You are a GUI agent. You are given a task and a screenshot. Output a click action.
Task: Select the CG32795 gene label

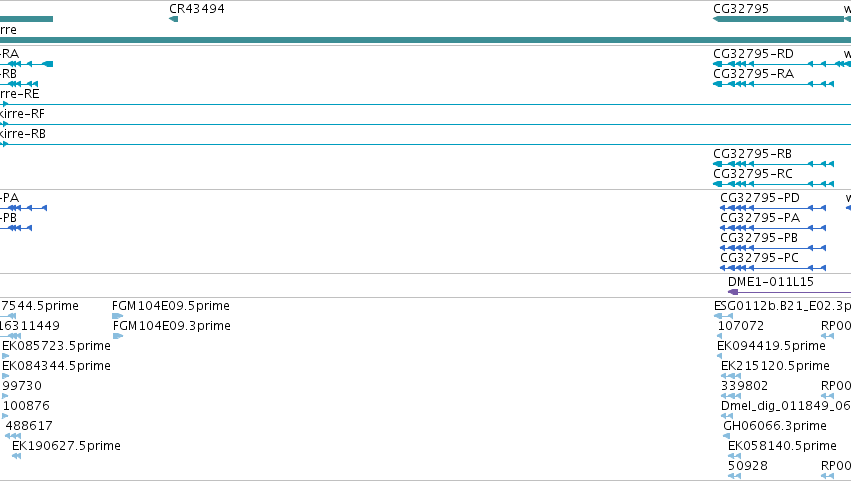coord(741,9)
